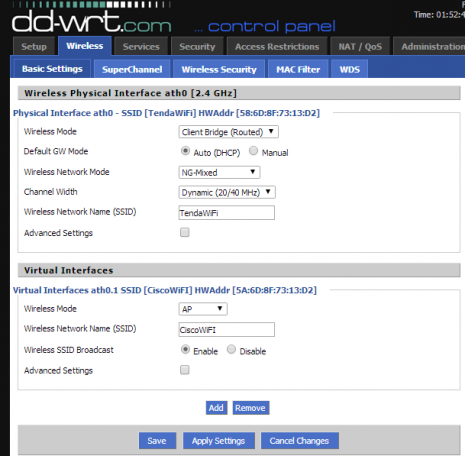Viewport: 465px width, 456px height.
Task: Tick ath0.1 Advanced Settings checkbox
Action: tap(185, 370)
